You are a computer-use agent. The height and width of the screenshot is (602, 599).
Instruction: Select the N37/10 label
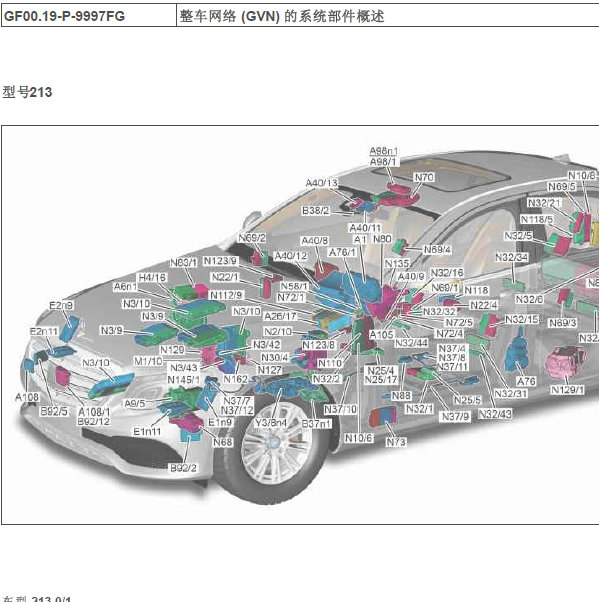click(341, 410)
